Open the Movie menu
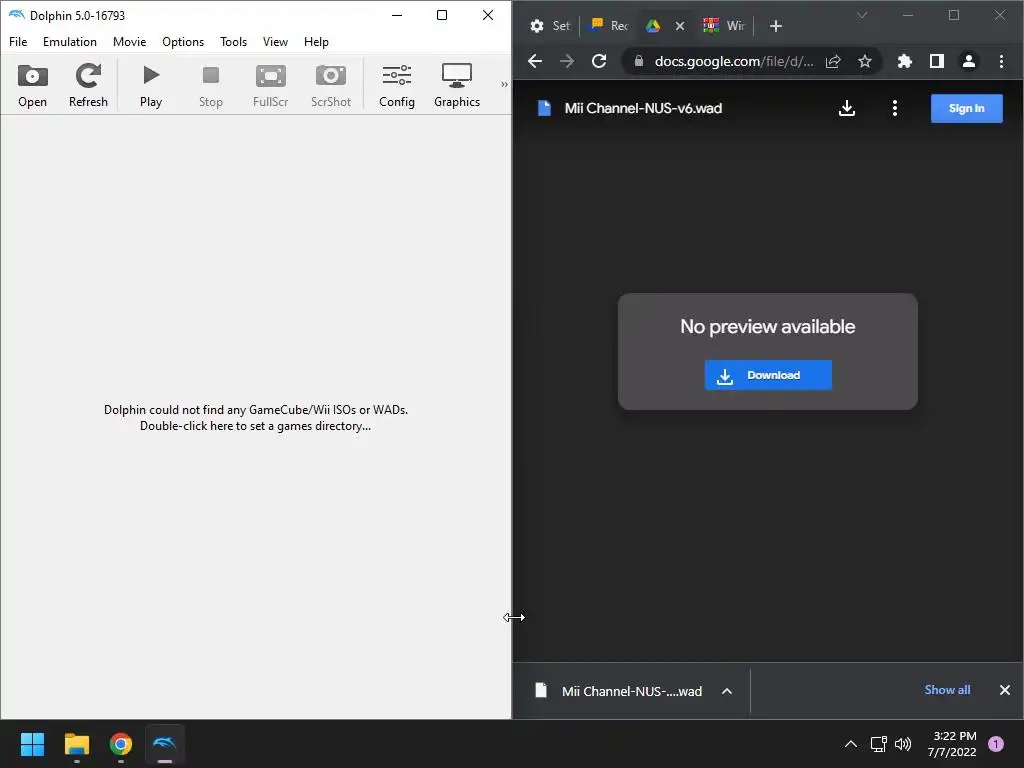The width and height of the screenshot is (1024, 768). 129,42
